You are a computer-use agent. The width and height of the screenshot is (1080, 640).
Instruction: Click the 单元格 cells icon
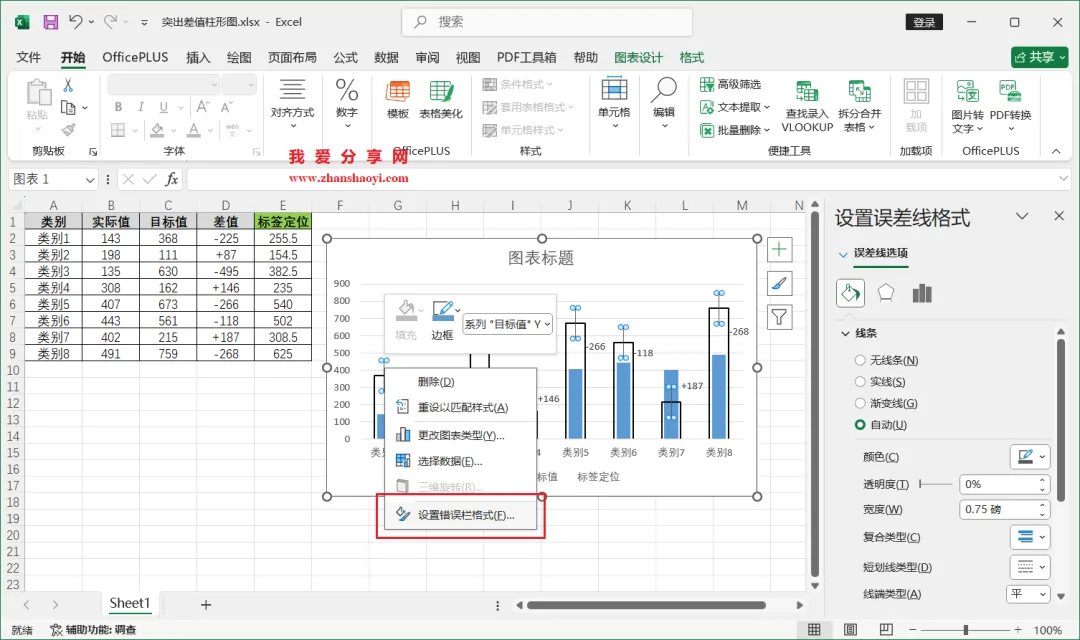point(614,90)
